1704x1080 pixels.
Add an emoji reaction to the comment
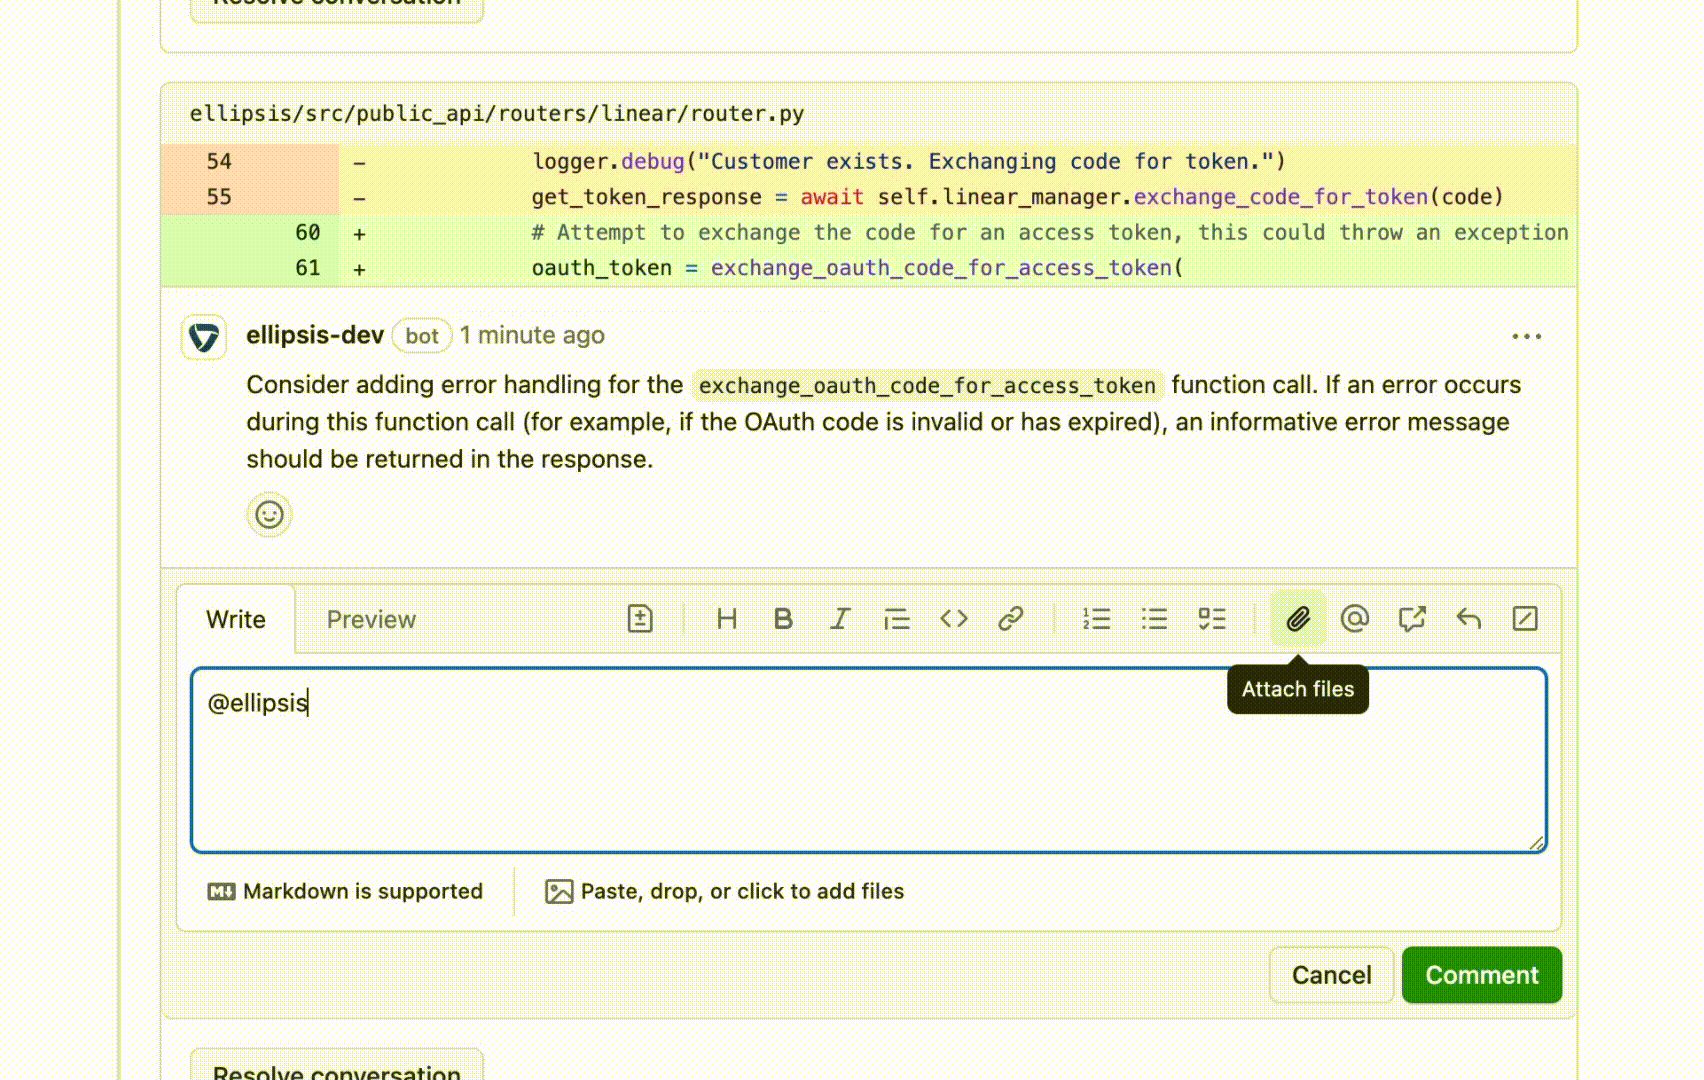pyautogui.click(x=269, y=515)
